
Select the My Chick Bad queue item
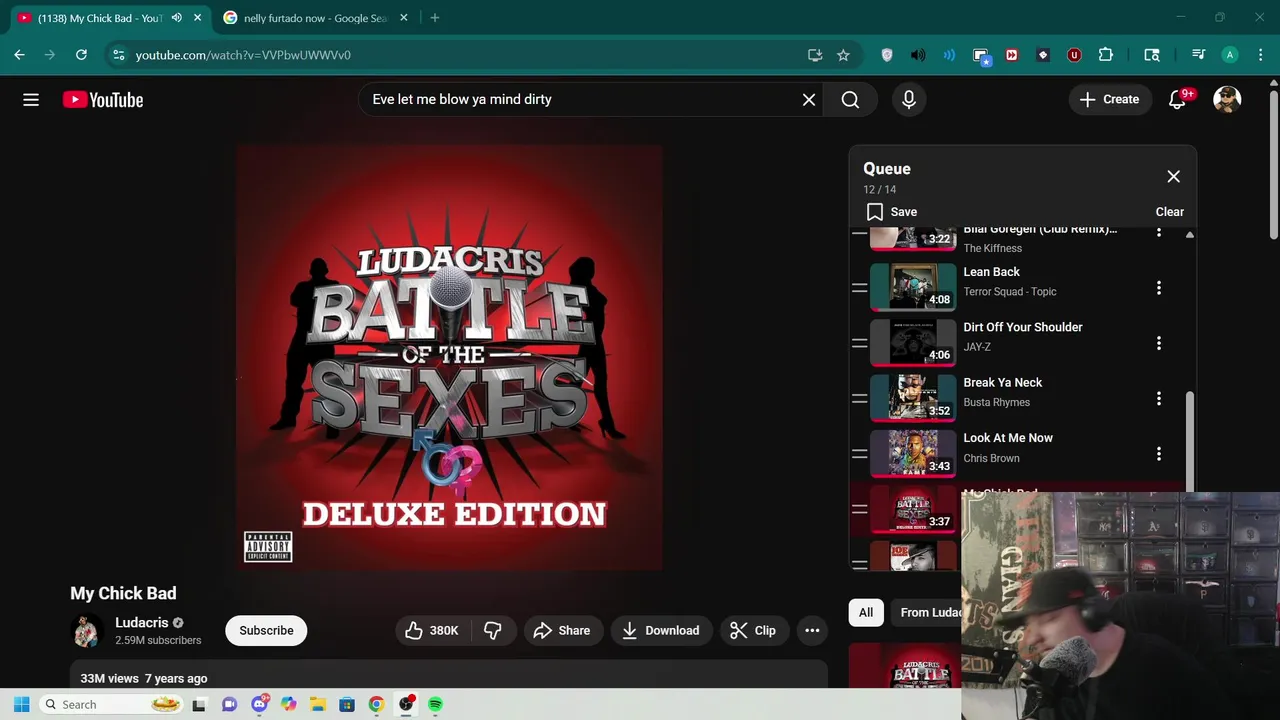pos(912,509)
